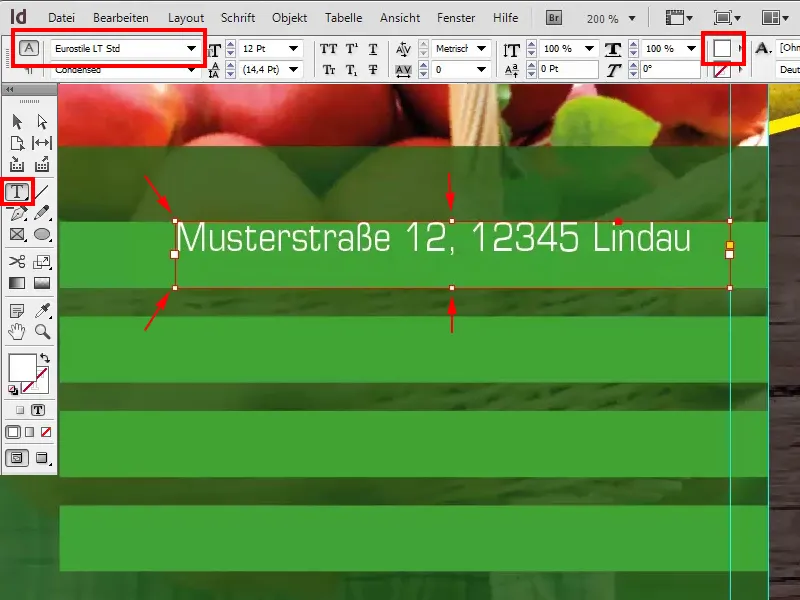800x600 pixels.
Task: Pick the Scissors tool
Action: pyautogui.click(x=17, y=262)
